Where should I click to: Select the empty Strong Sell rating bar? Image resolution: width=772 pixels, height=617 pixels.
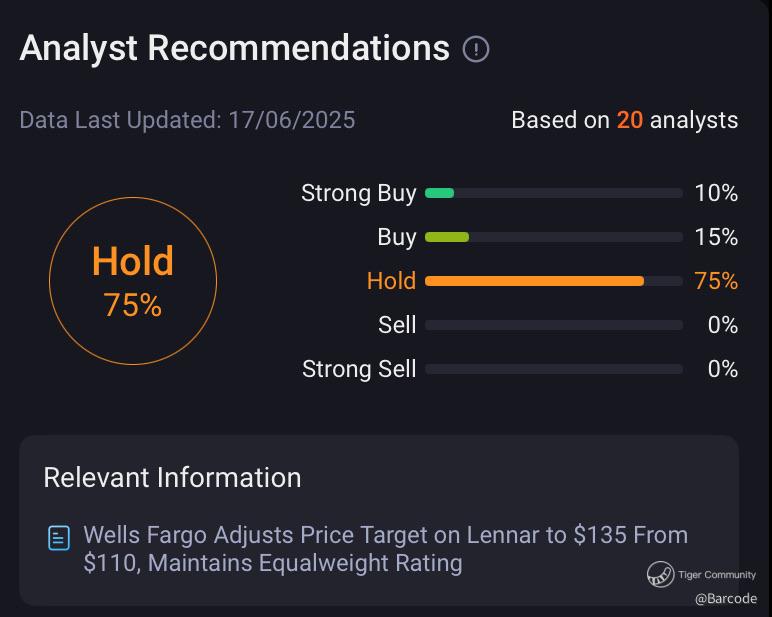point(553,369)
